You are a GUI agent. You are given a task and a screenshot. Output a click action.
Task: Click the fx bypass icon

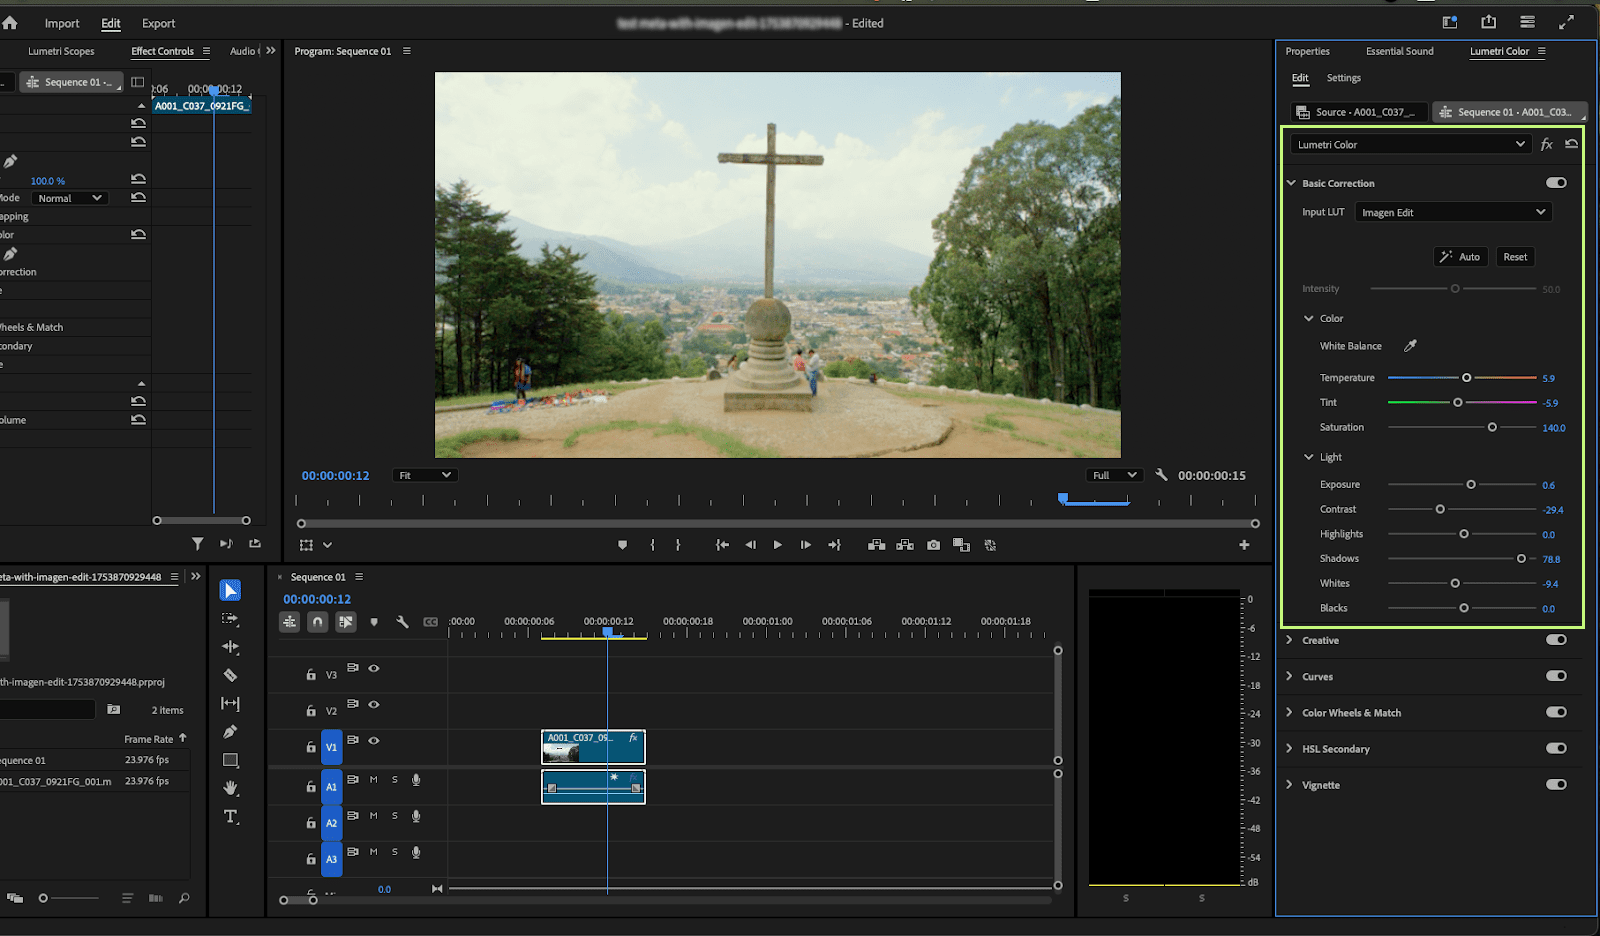[1547, 144]
